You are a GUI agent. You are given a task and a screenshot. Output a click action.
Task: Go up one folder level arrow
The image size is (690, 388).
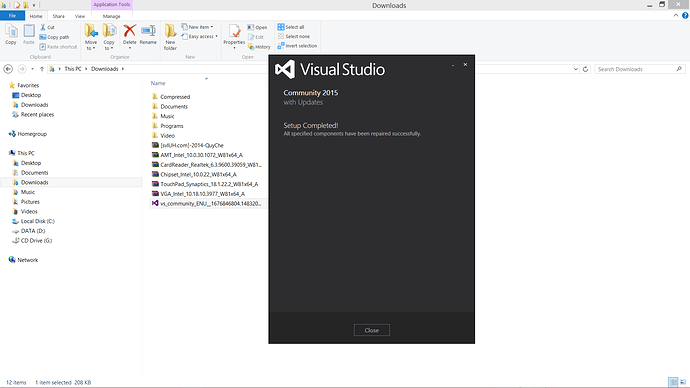pos(42,69)
